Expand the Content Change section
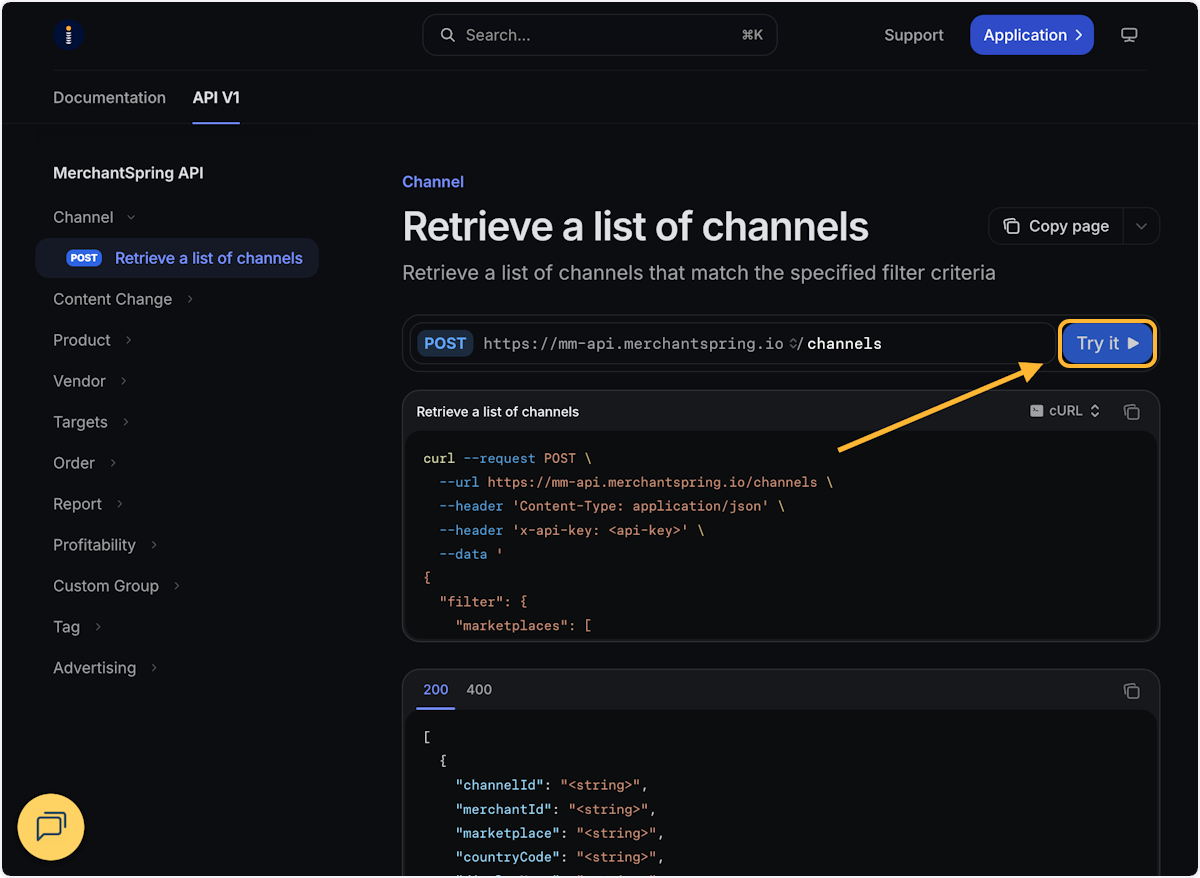Image resolution: width=1200 pixels, height=878 pixels. click(x=123, y=299)
